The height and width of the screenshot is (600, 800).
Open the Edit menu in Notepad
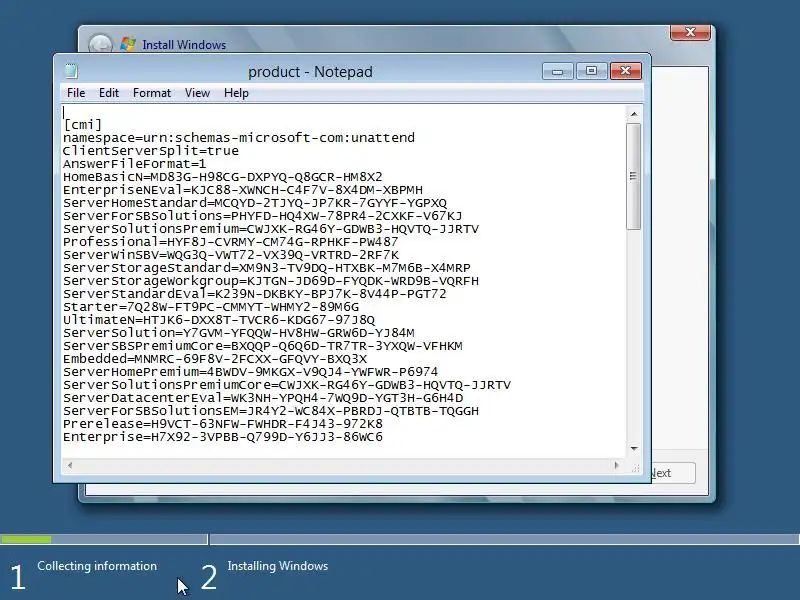pos(109,93)
